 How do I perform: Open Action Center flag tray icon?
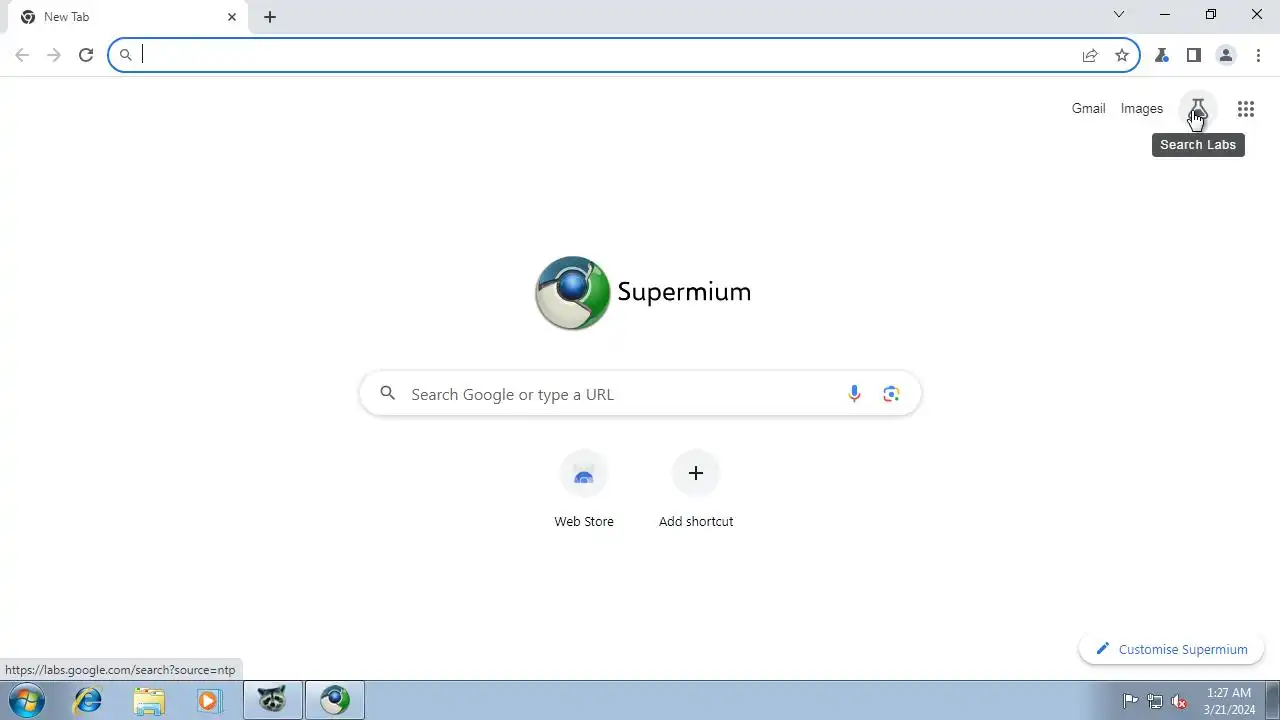pos(1131,701)
